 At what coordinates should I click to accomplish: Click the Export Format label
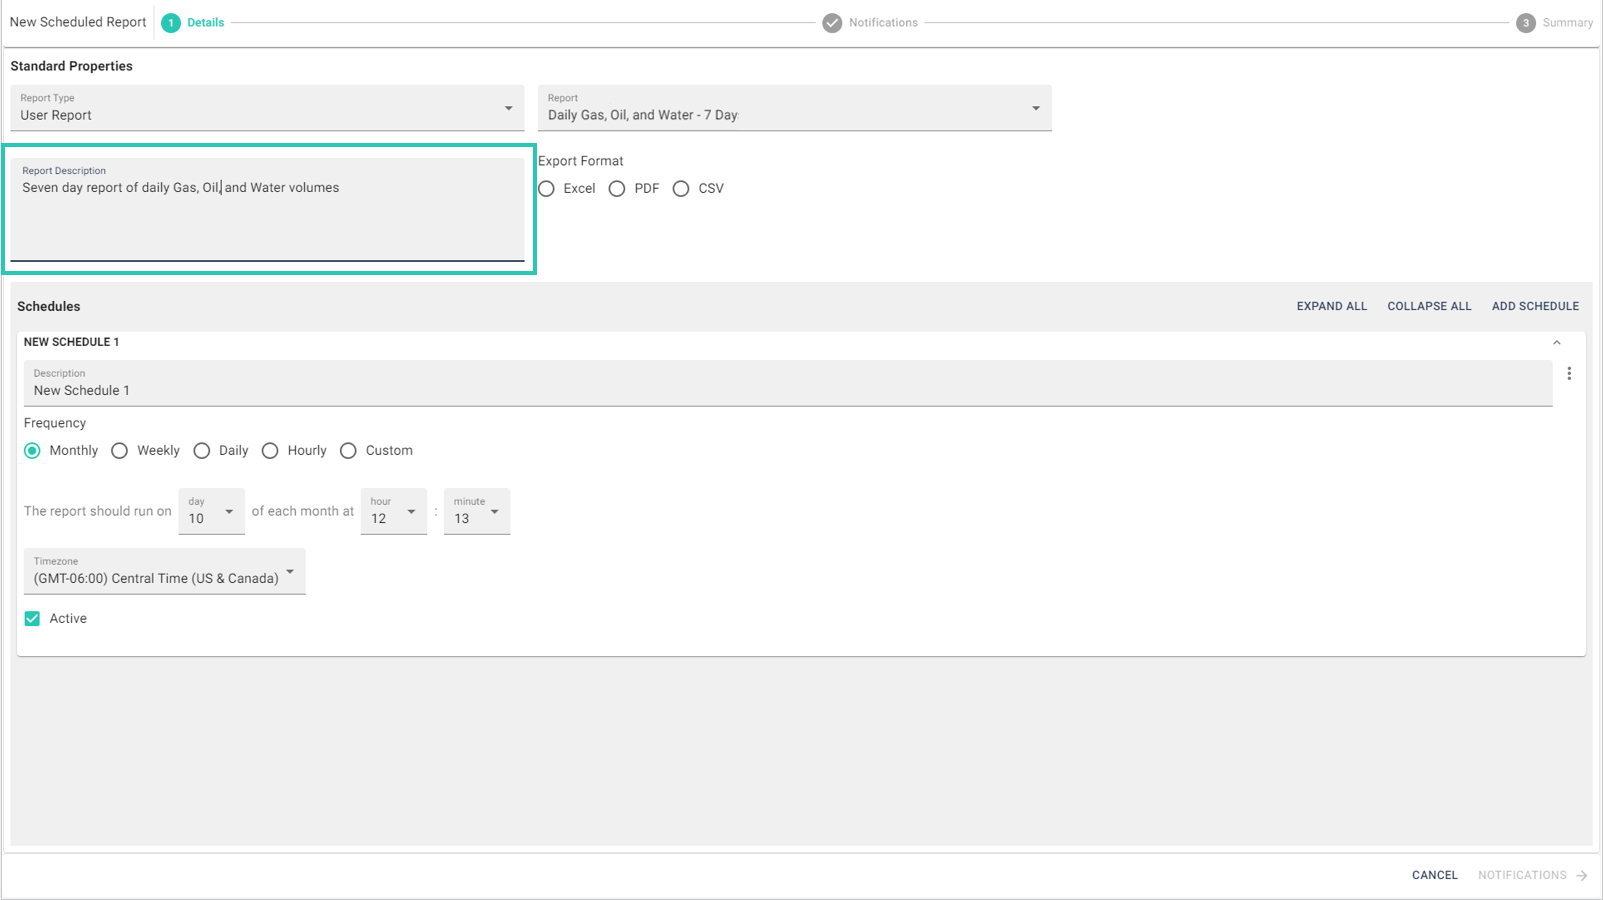(x=580, y=161)
